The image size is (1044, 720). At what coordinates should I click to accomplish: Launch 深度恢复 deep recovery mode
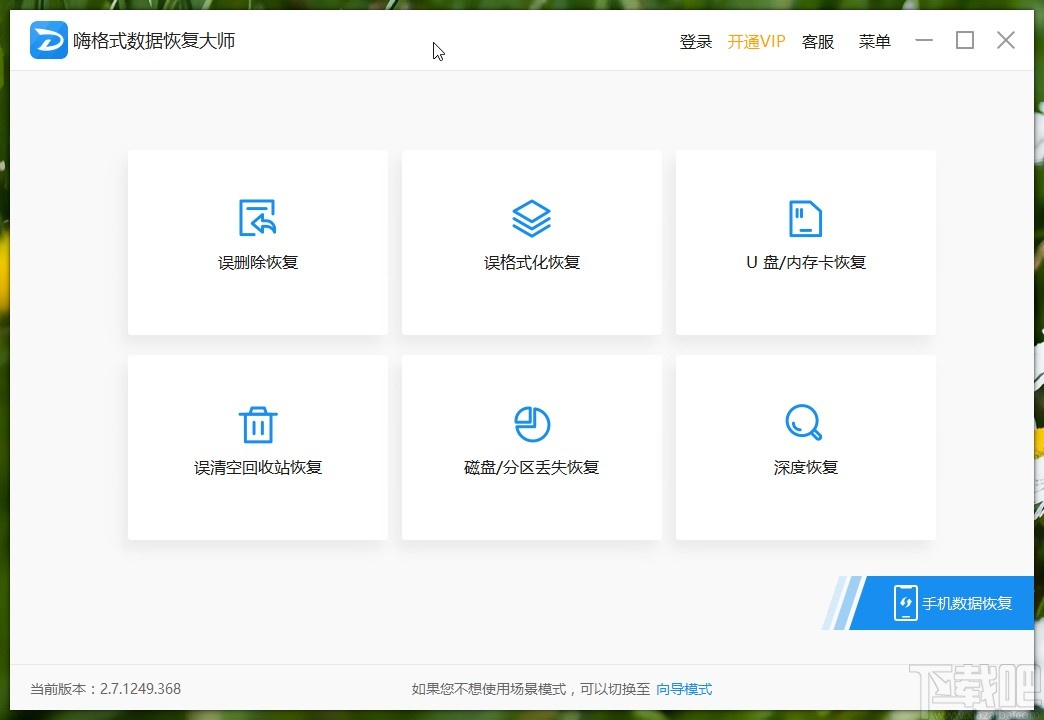[x=805, y=447]
